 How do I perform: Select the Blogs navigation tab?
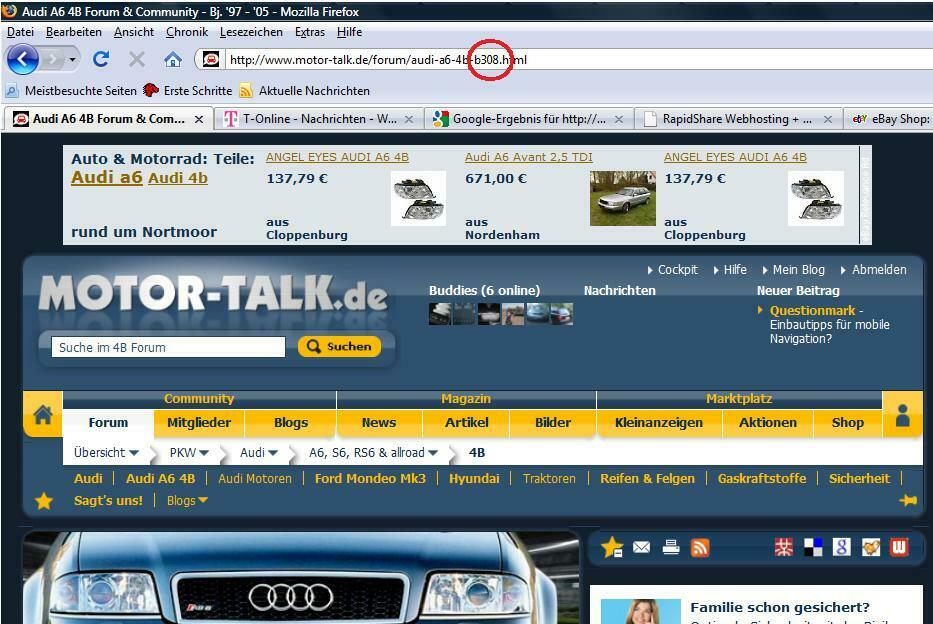pyautogui.click(x=291, y=423)
